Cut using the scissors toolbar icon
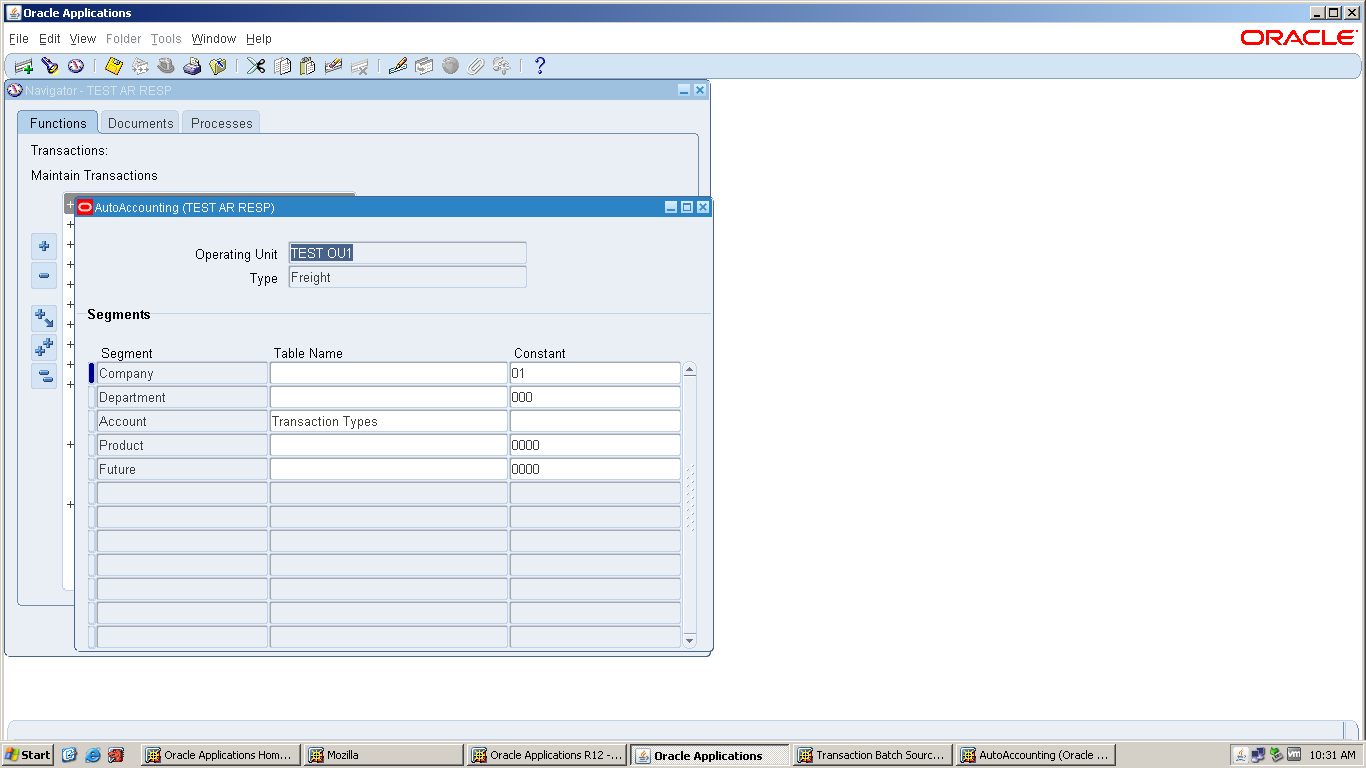Image resolution: width=1366 pixels, height=768 pixels. pyautogui.click(x=254, y=66)
